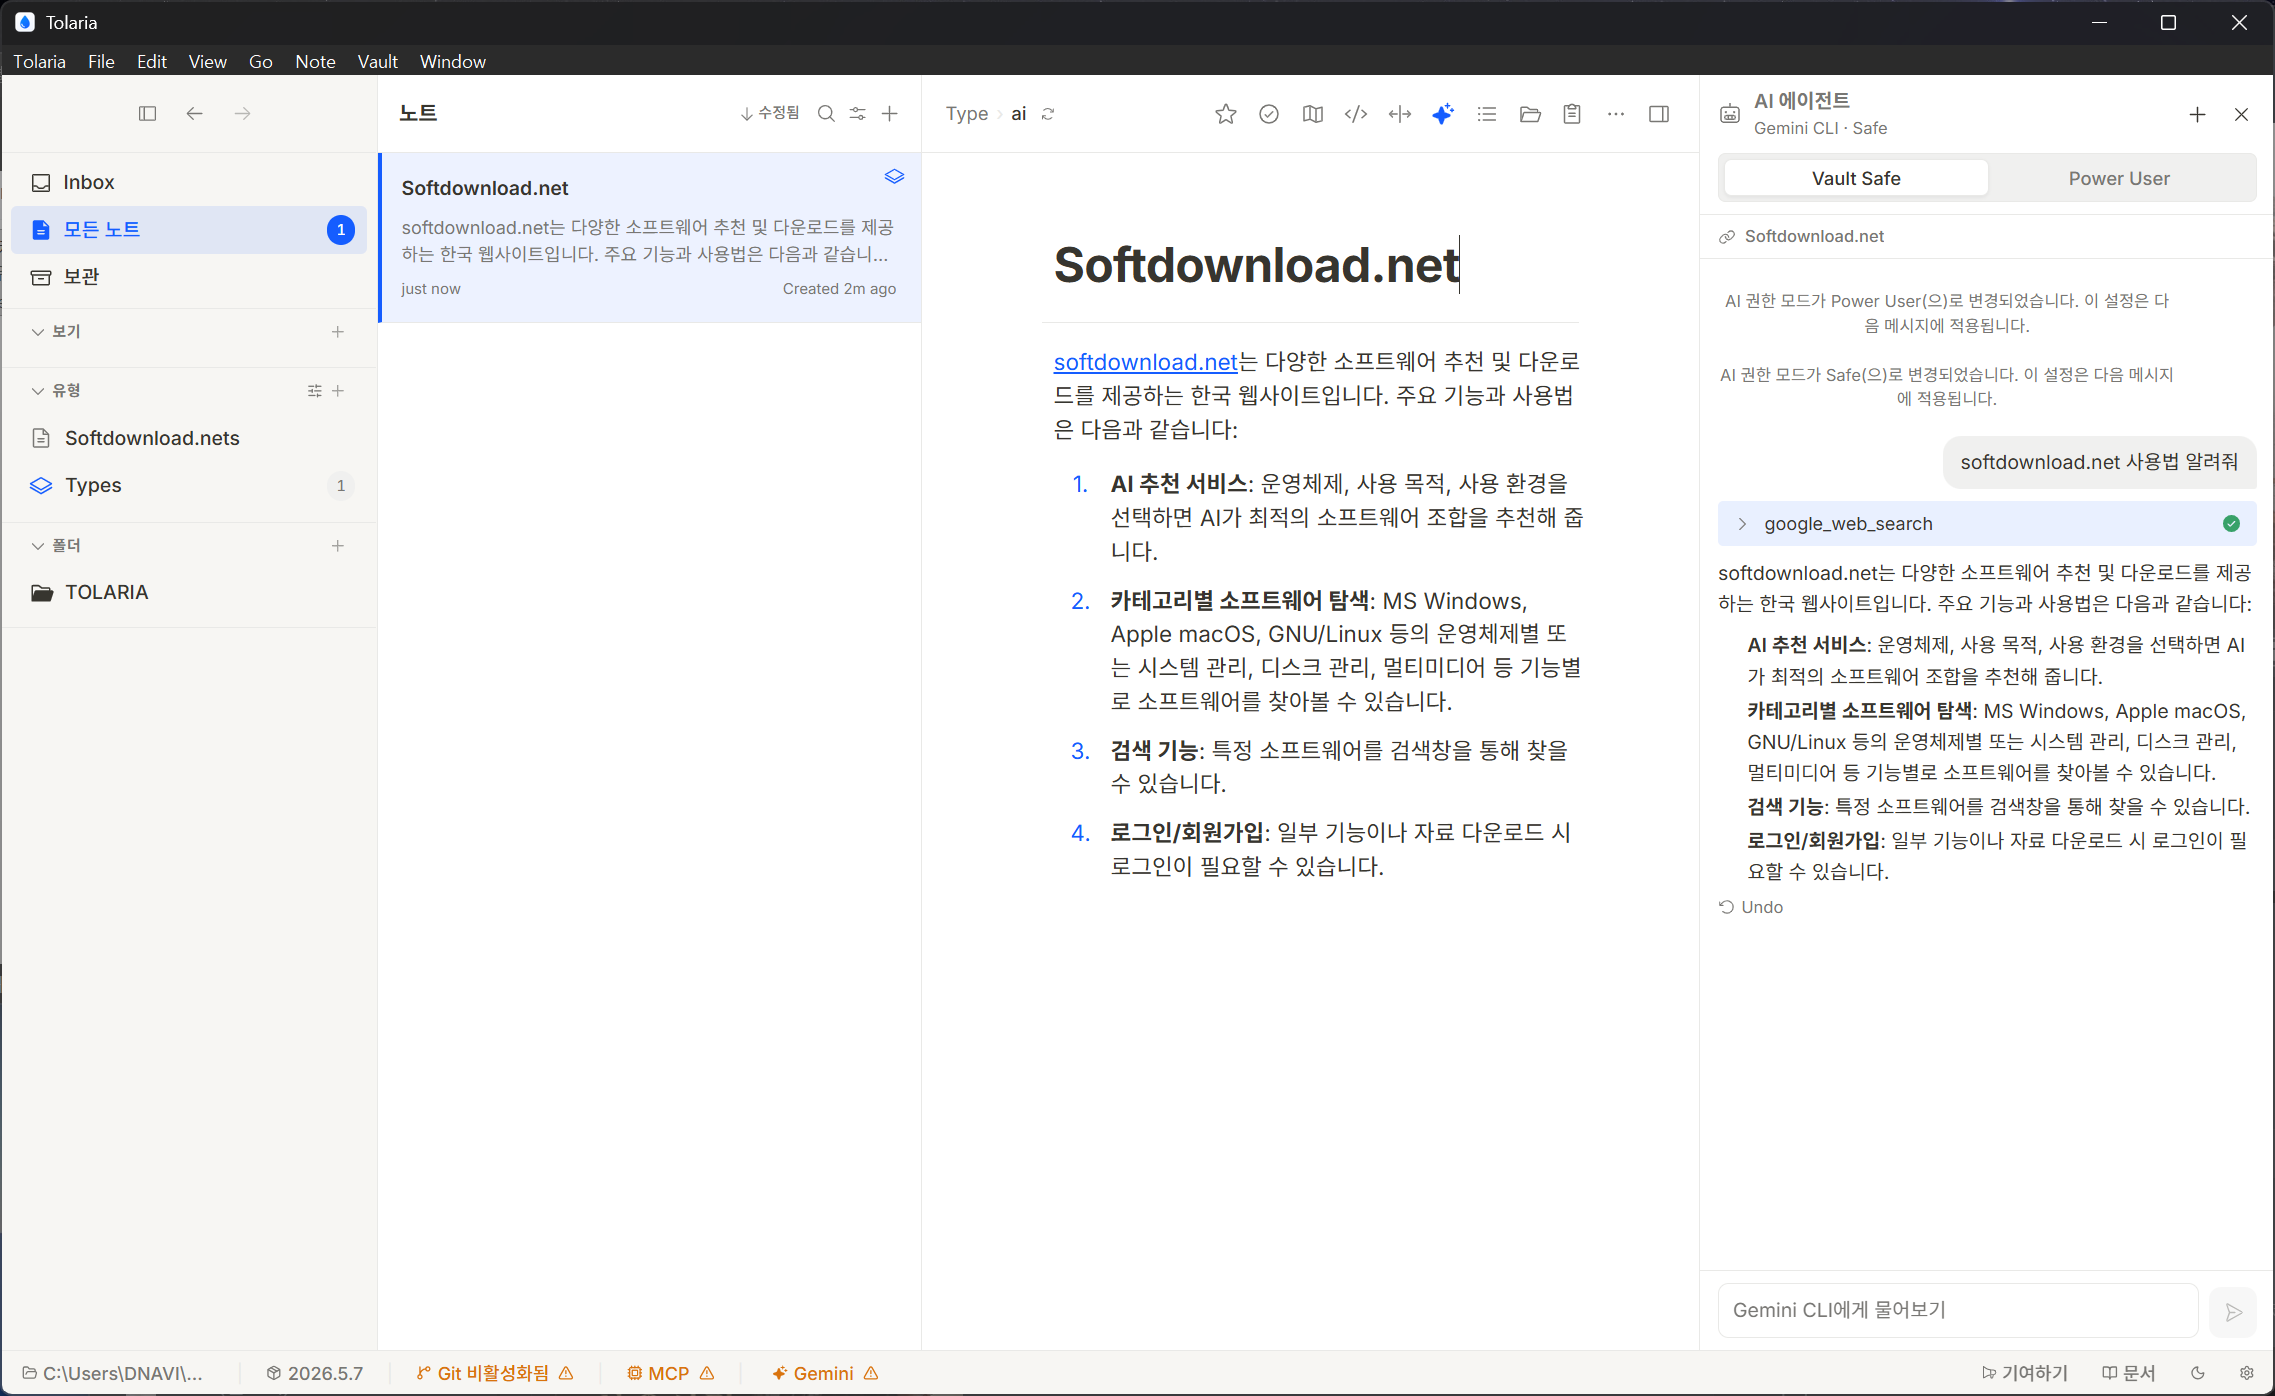Add a new view in 보기 section

[x=338, y=331]
